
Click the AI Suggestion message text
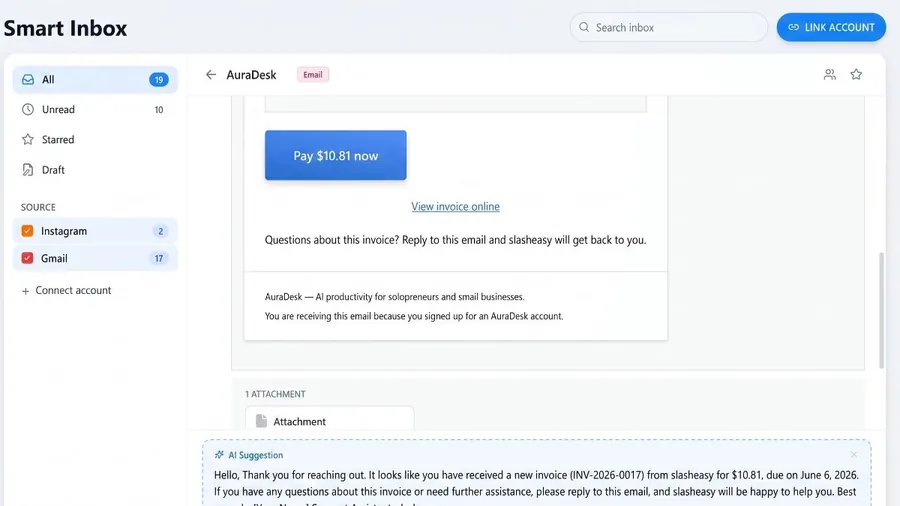coord(536,488)
